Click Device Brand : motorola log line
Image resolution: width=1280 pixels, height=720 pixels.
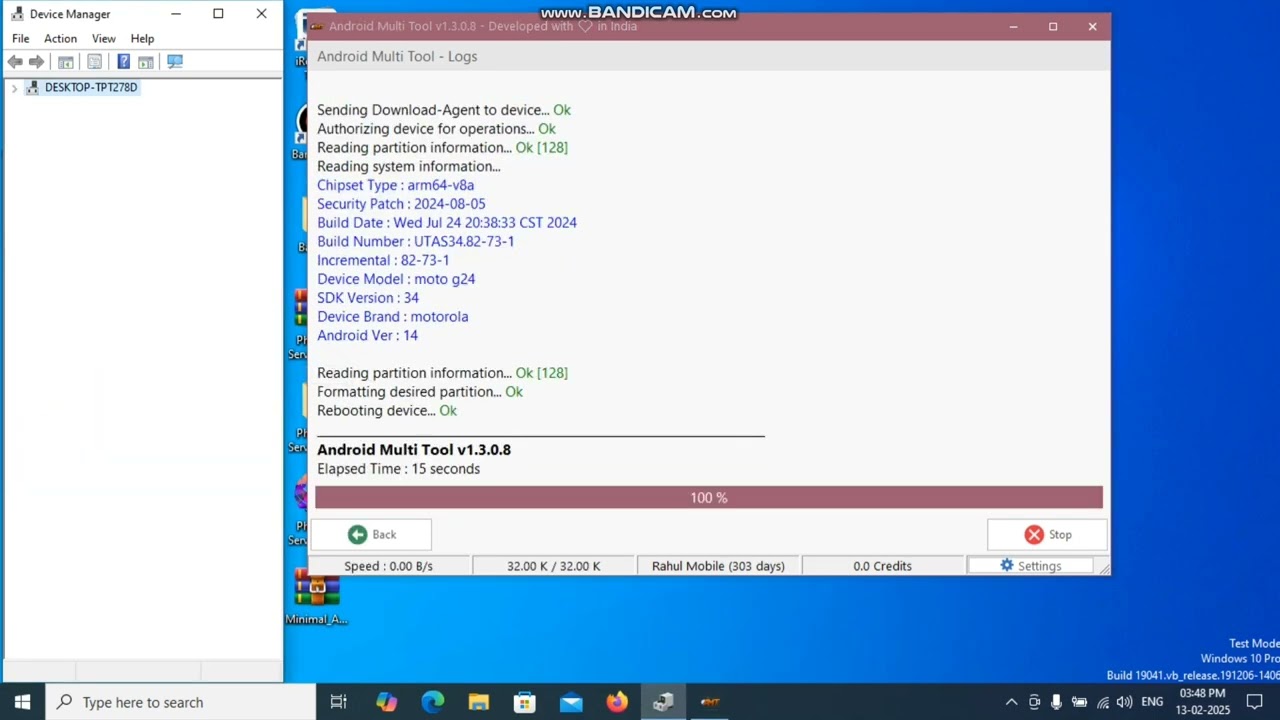392,317
